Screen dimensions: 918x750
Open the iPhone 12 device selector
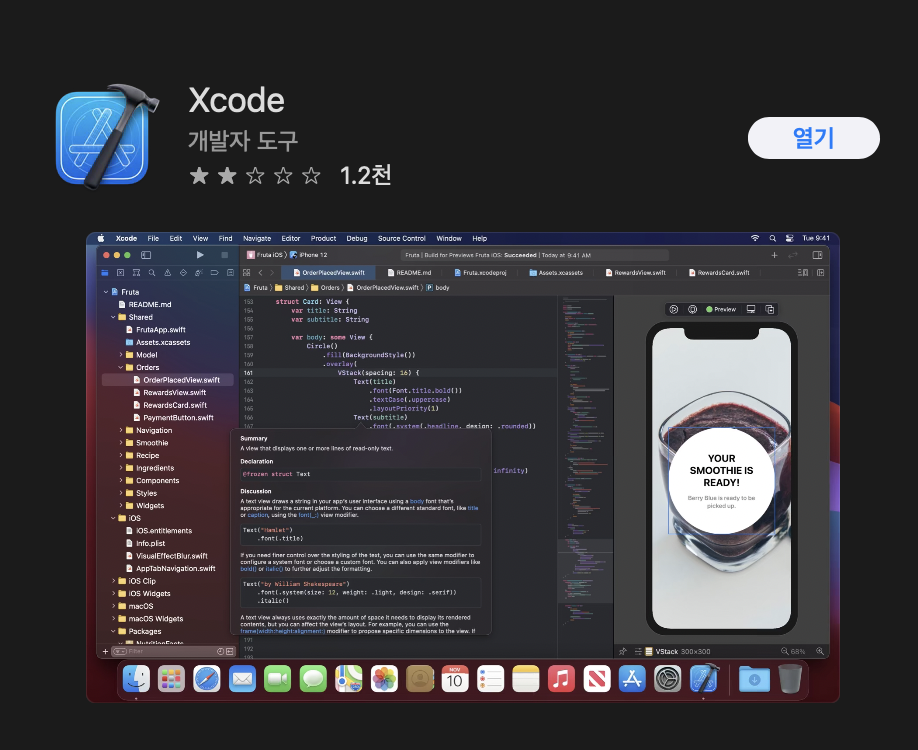(x=309, y=255)
